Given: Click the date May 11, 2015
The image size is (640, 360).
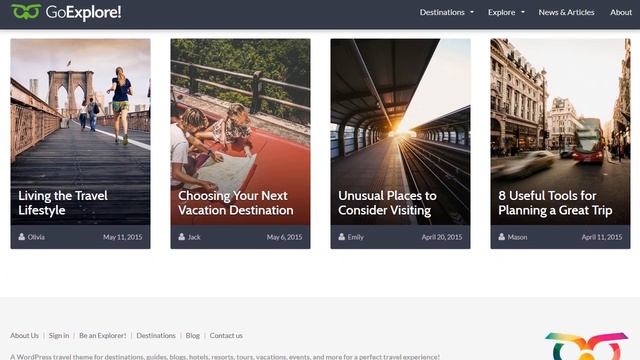Looking at the screenshot, I should tap(122, 237).
